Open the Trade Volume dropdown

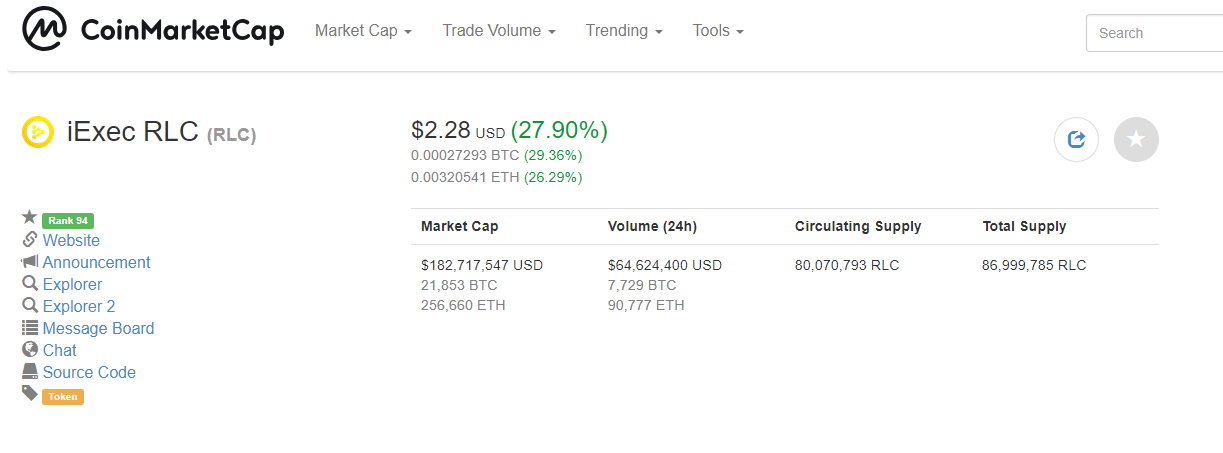(x=499, y=31)
